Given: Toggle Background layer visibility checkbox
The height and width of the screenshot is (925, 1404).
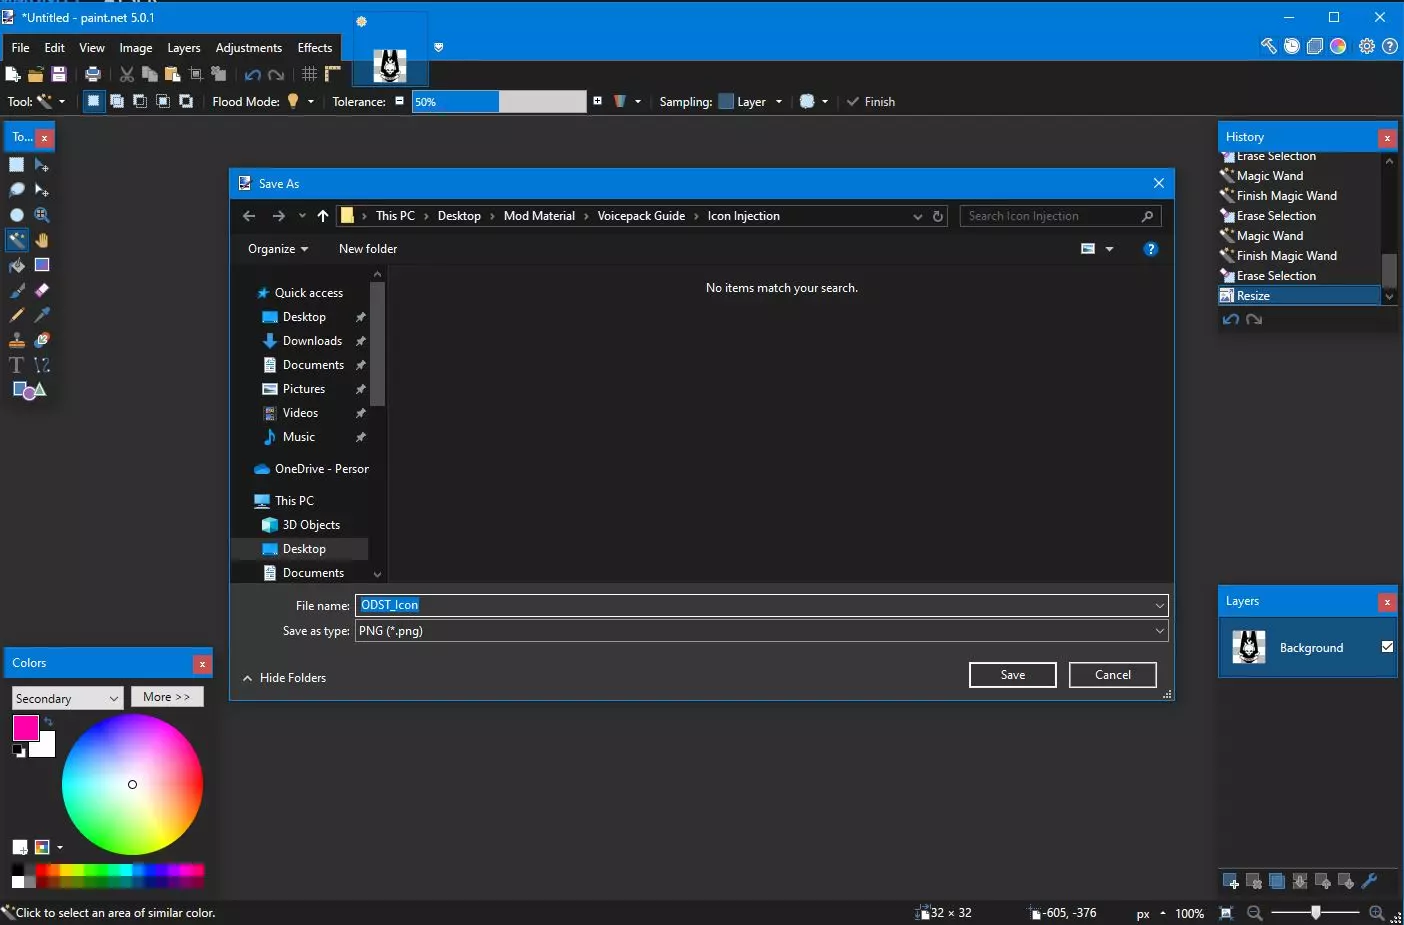Looking at the screenshot, I should (x=1387, y=647).
